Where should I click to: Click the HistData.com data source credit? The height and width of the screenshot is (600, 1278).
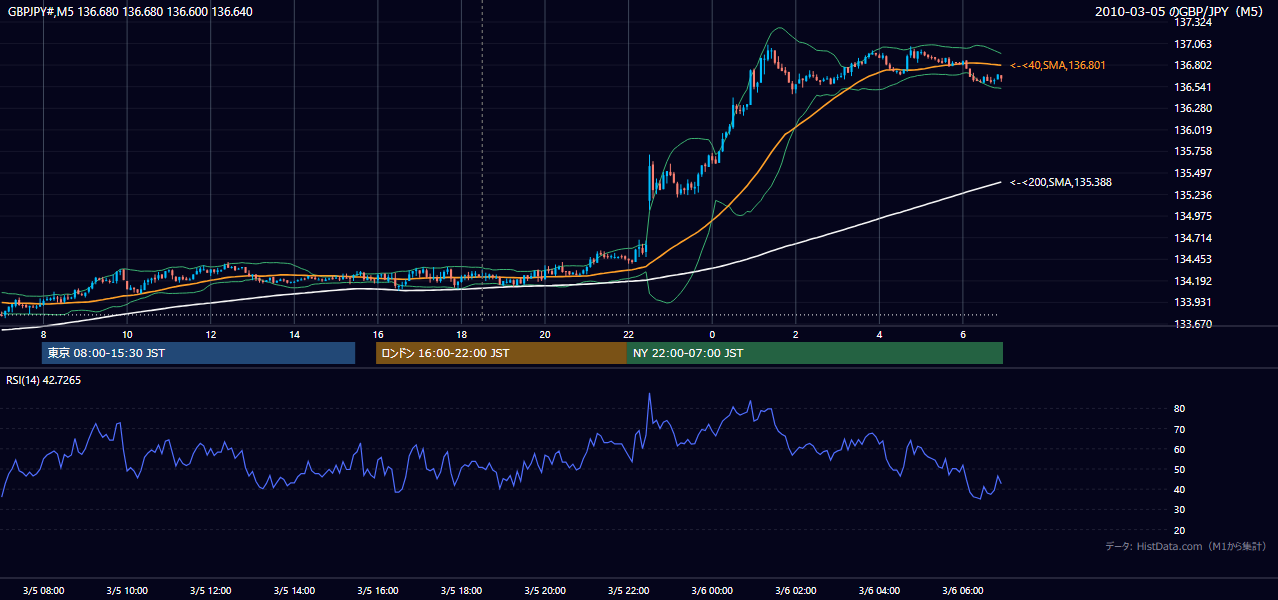click(1186, 546)
